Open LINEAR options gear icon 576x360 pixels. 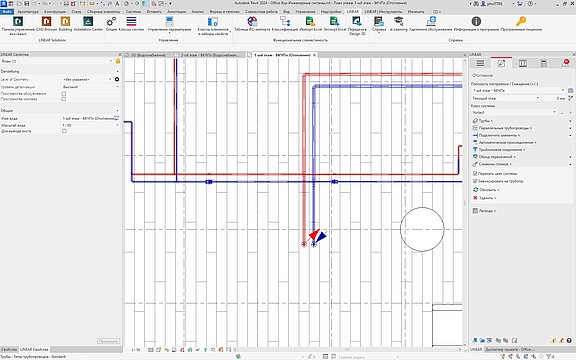click(x=111, y=24)
